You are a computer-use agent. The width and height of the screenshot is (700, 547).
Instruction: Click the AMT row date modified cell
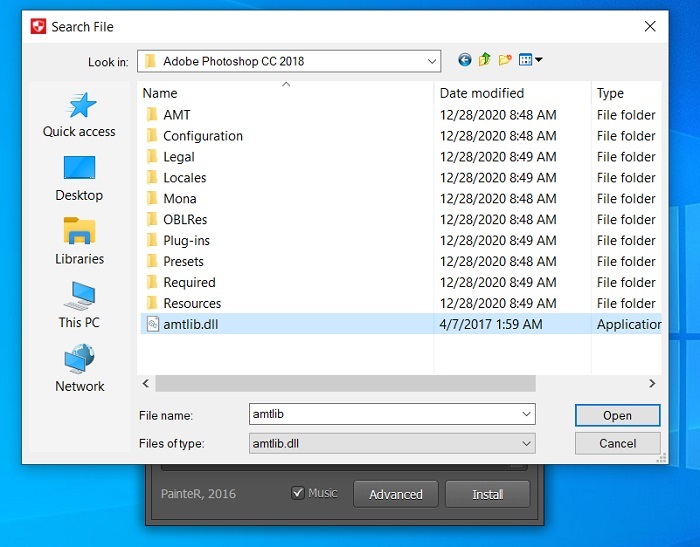498,115
